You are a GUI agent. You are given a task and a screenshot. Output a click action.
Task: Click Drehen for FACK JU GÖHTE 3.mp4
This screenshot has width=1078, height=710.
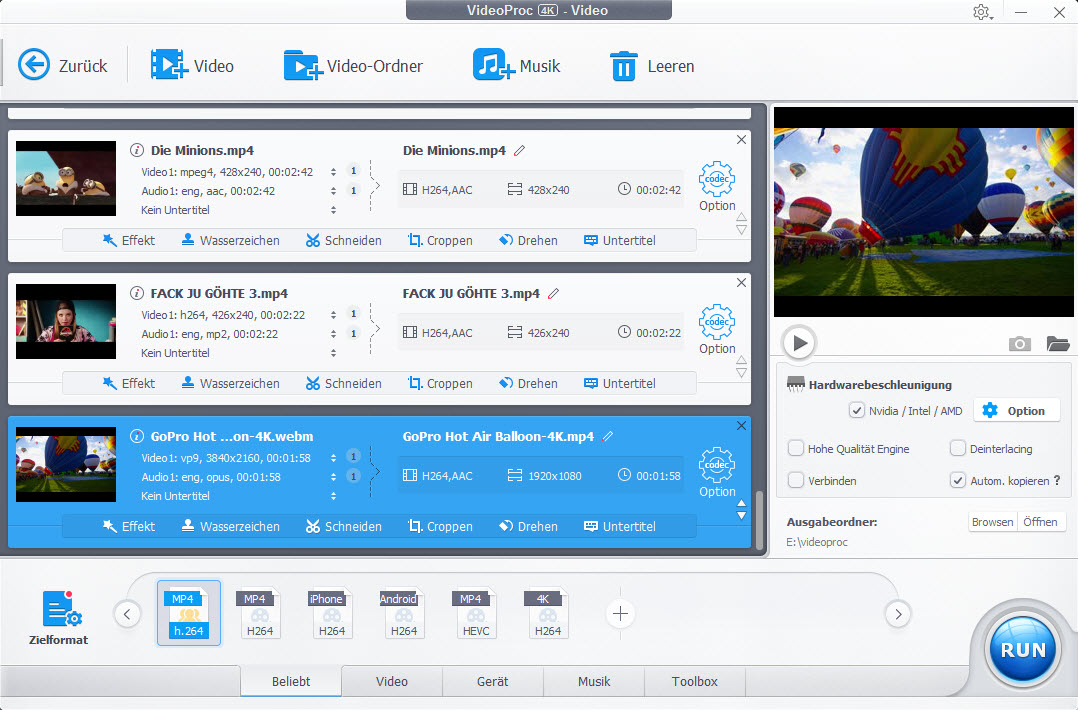(x=528, y=383)
